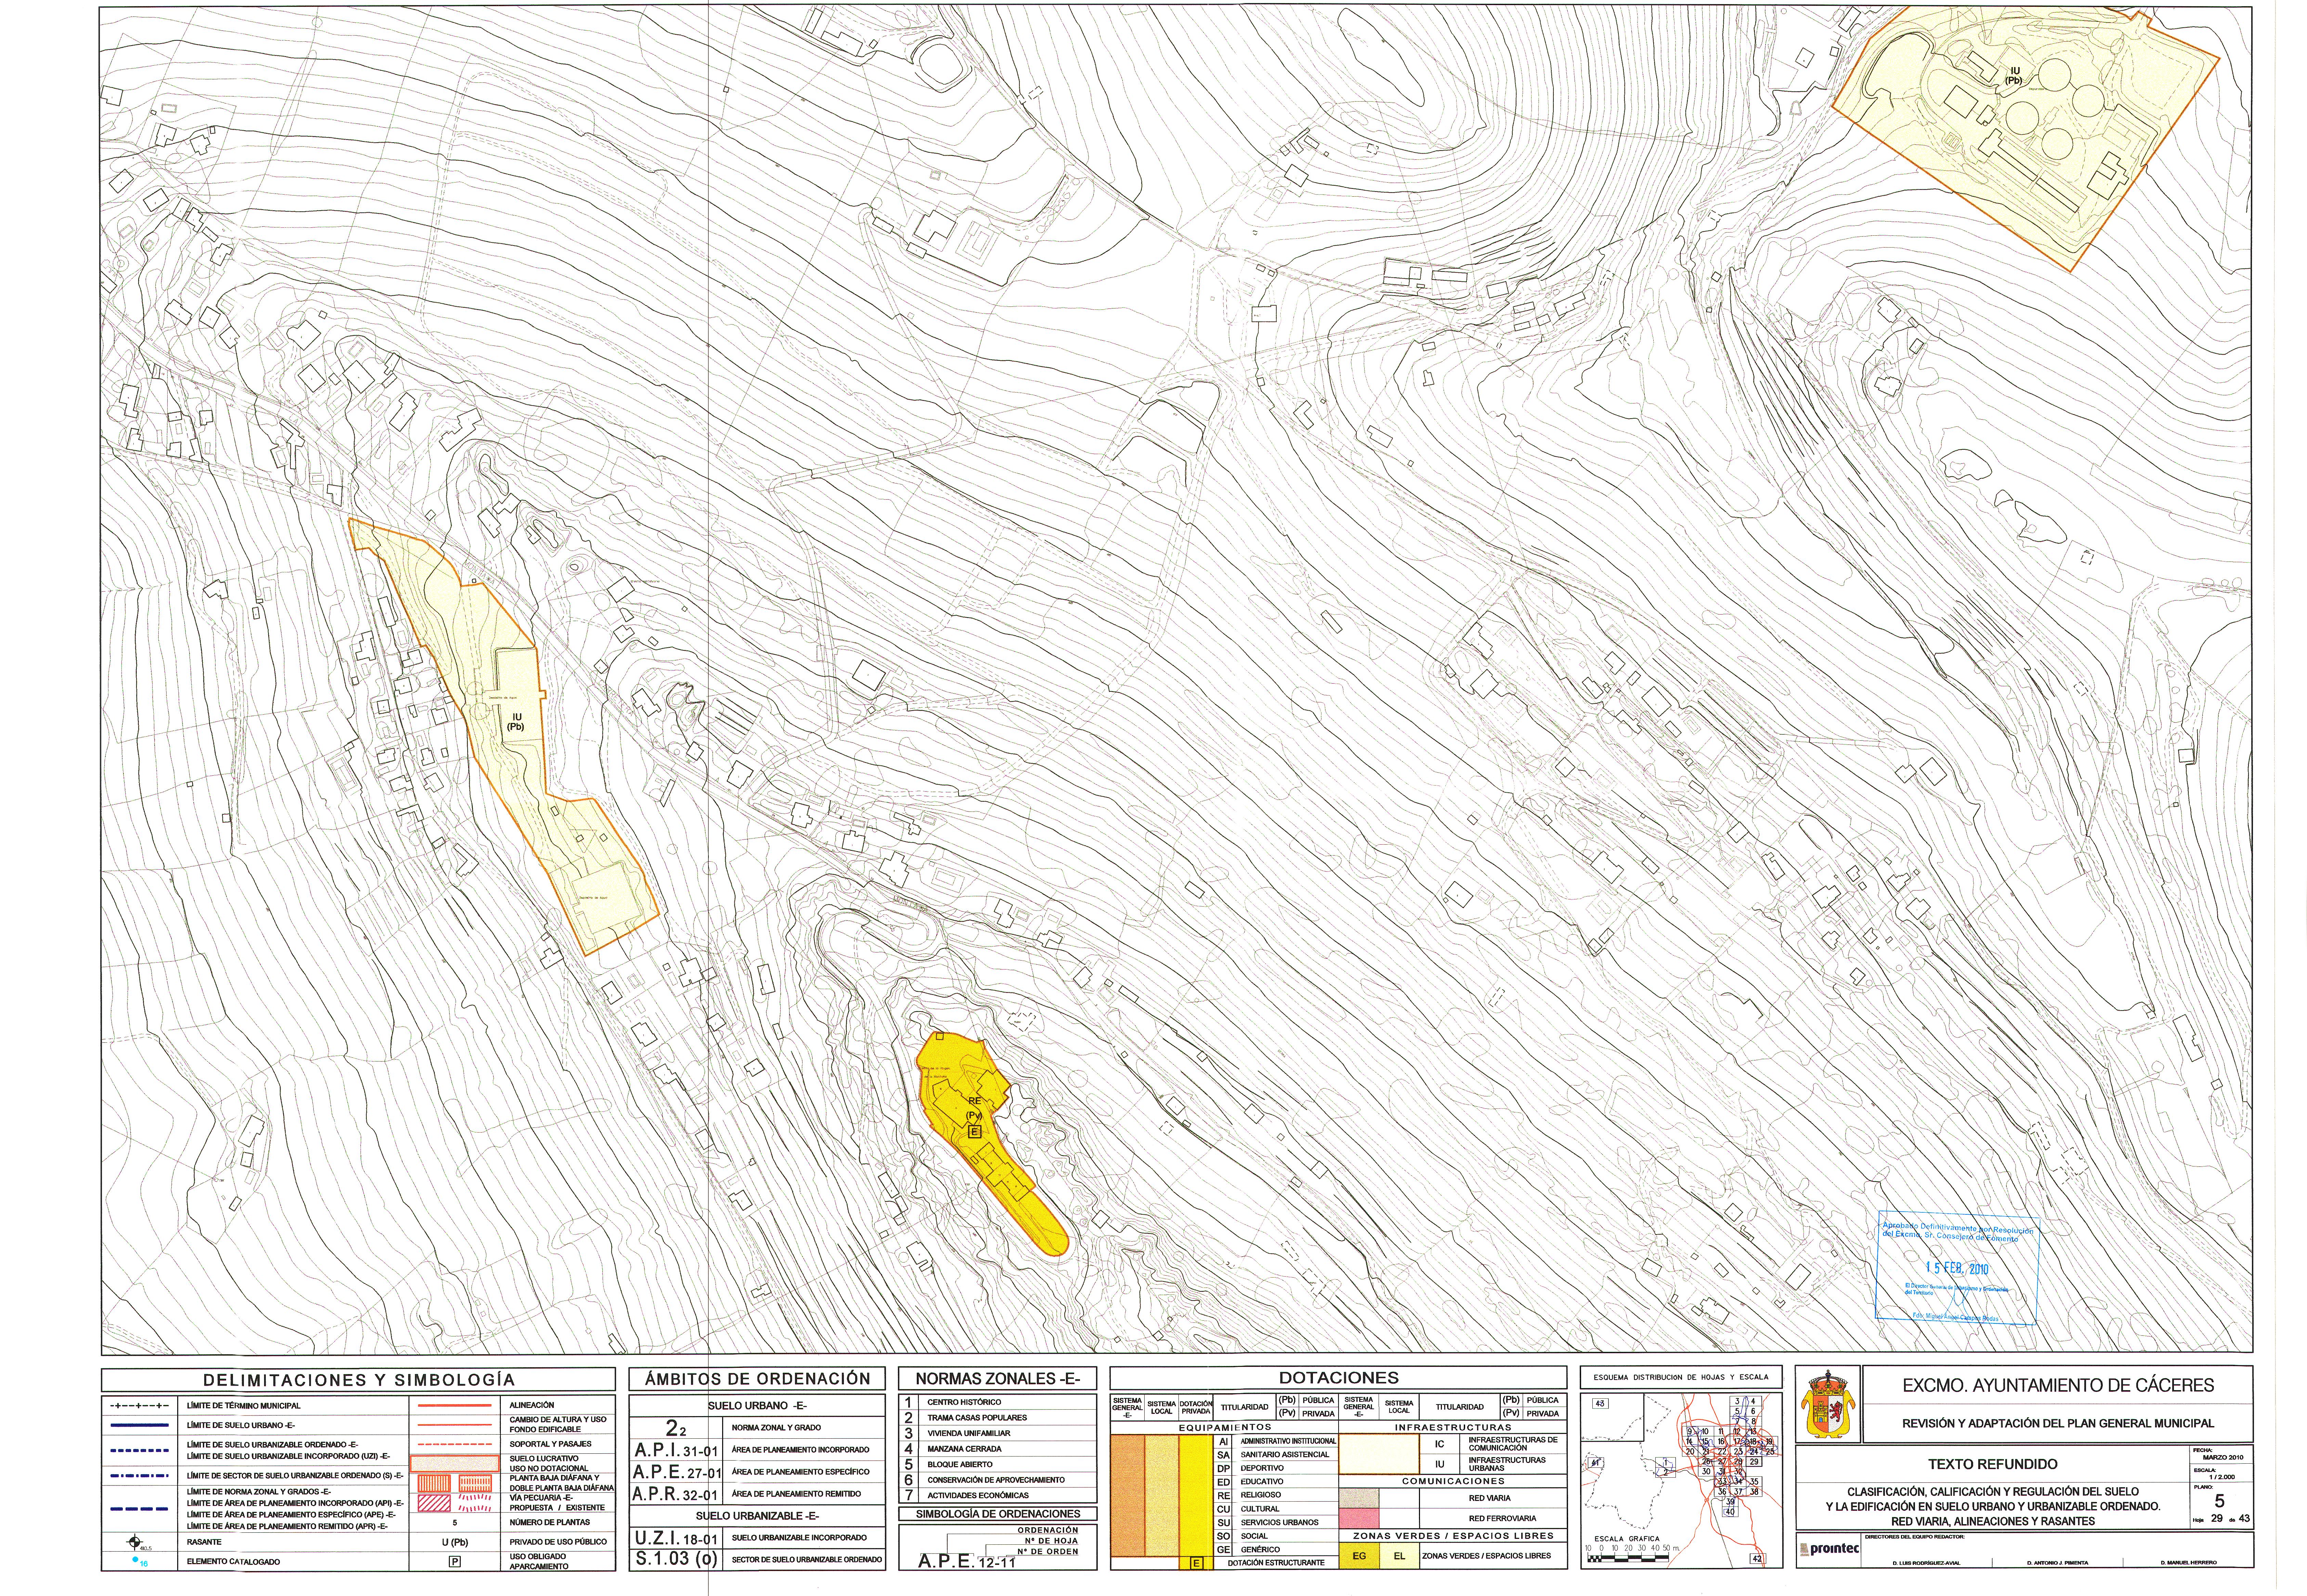Click the pink Red Ferroviaria swatch
Screen dimensions: 2307x1596
[1359, 1518]
